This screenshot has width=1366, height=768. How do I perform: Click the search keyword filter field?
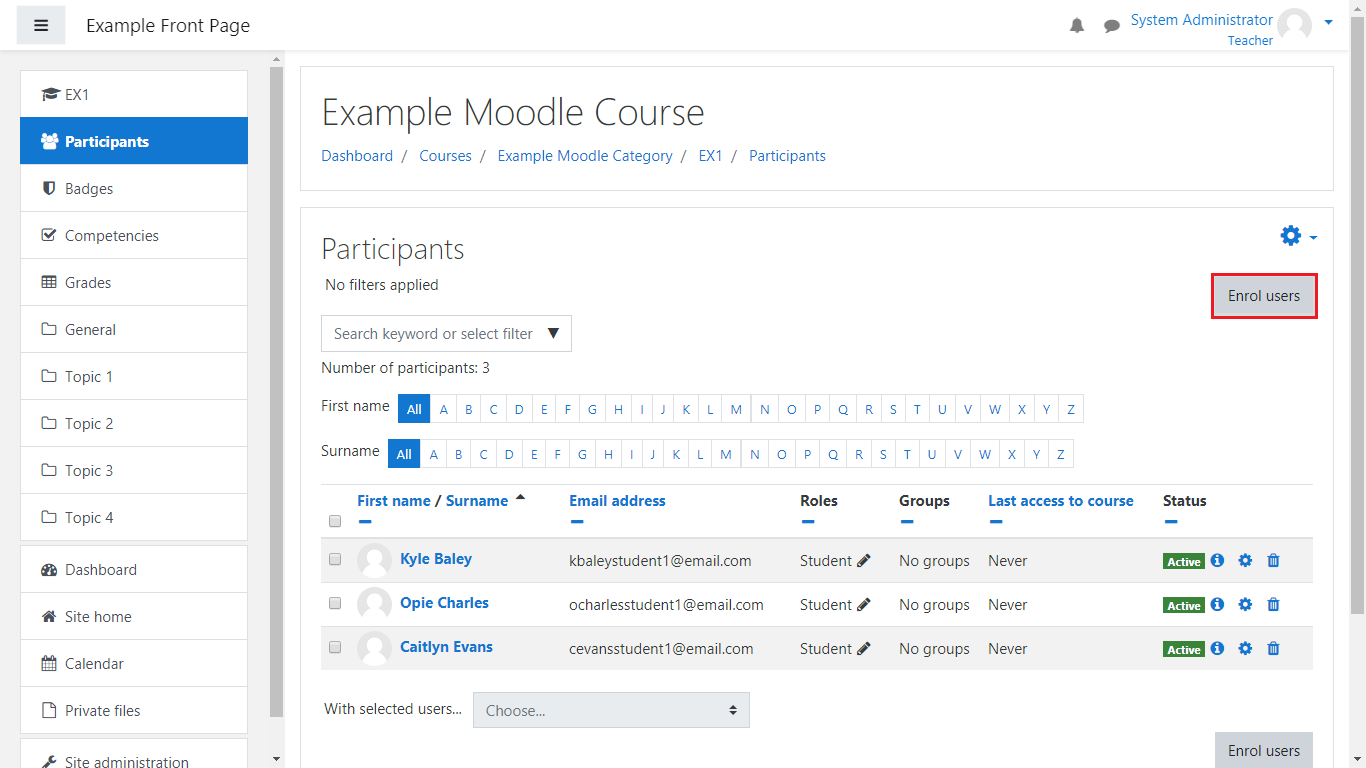[434, 334]
